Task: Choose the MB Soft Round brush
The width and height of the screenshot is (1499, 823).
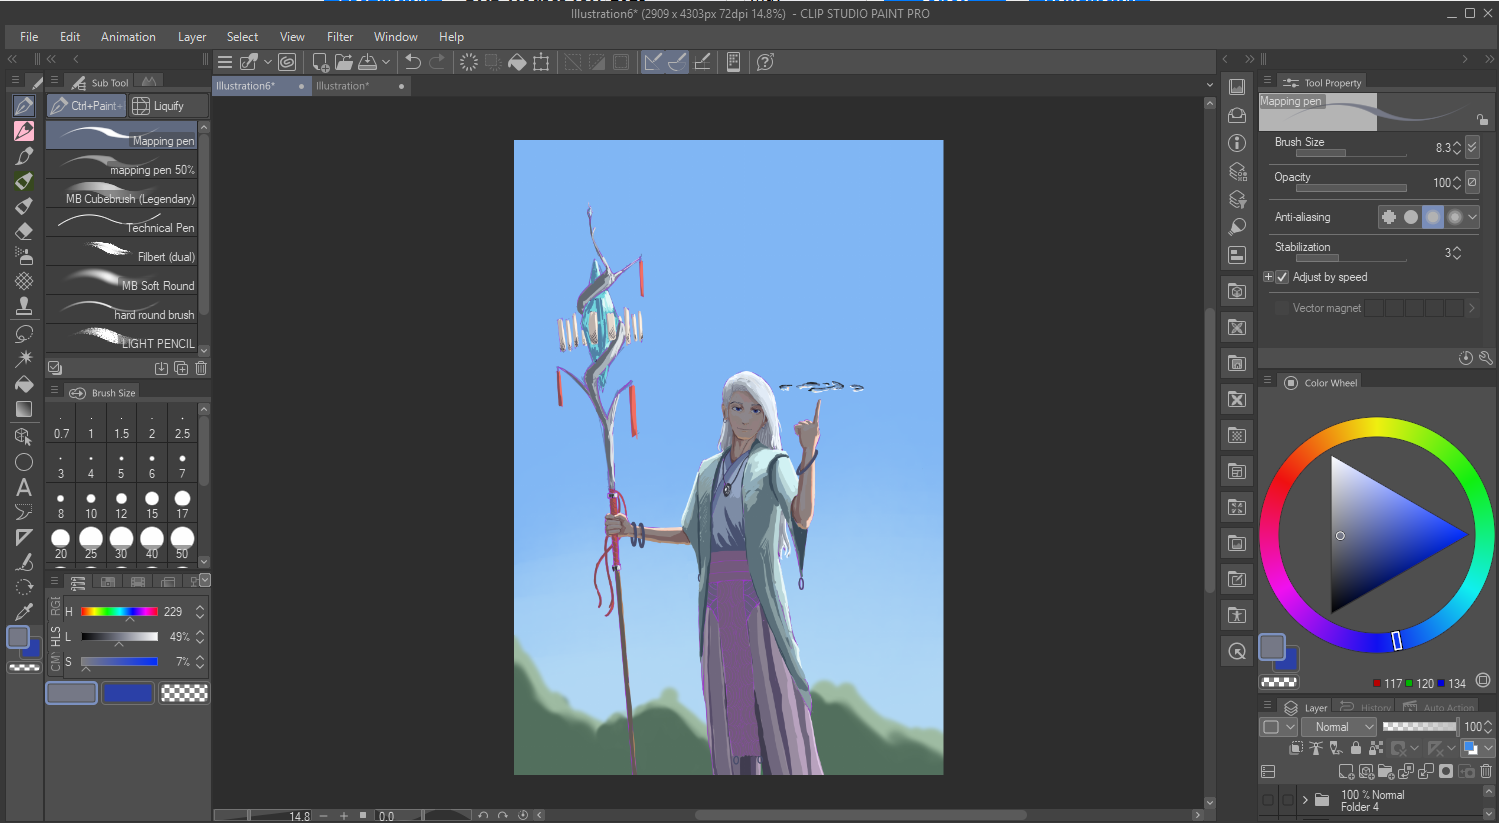Action: coord(121,281)
